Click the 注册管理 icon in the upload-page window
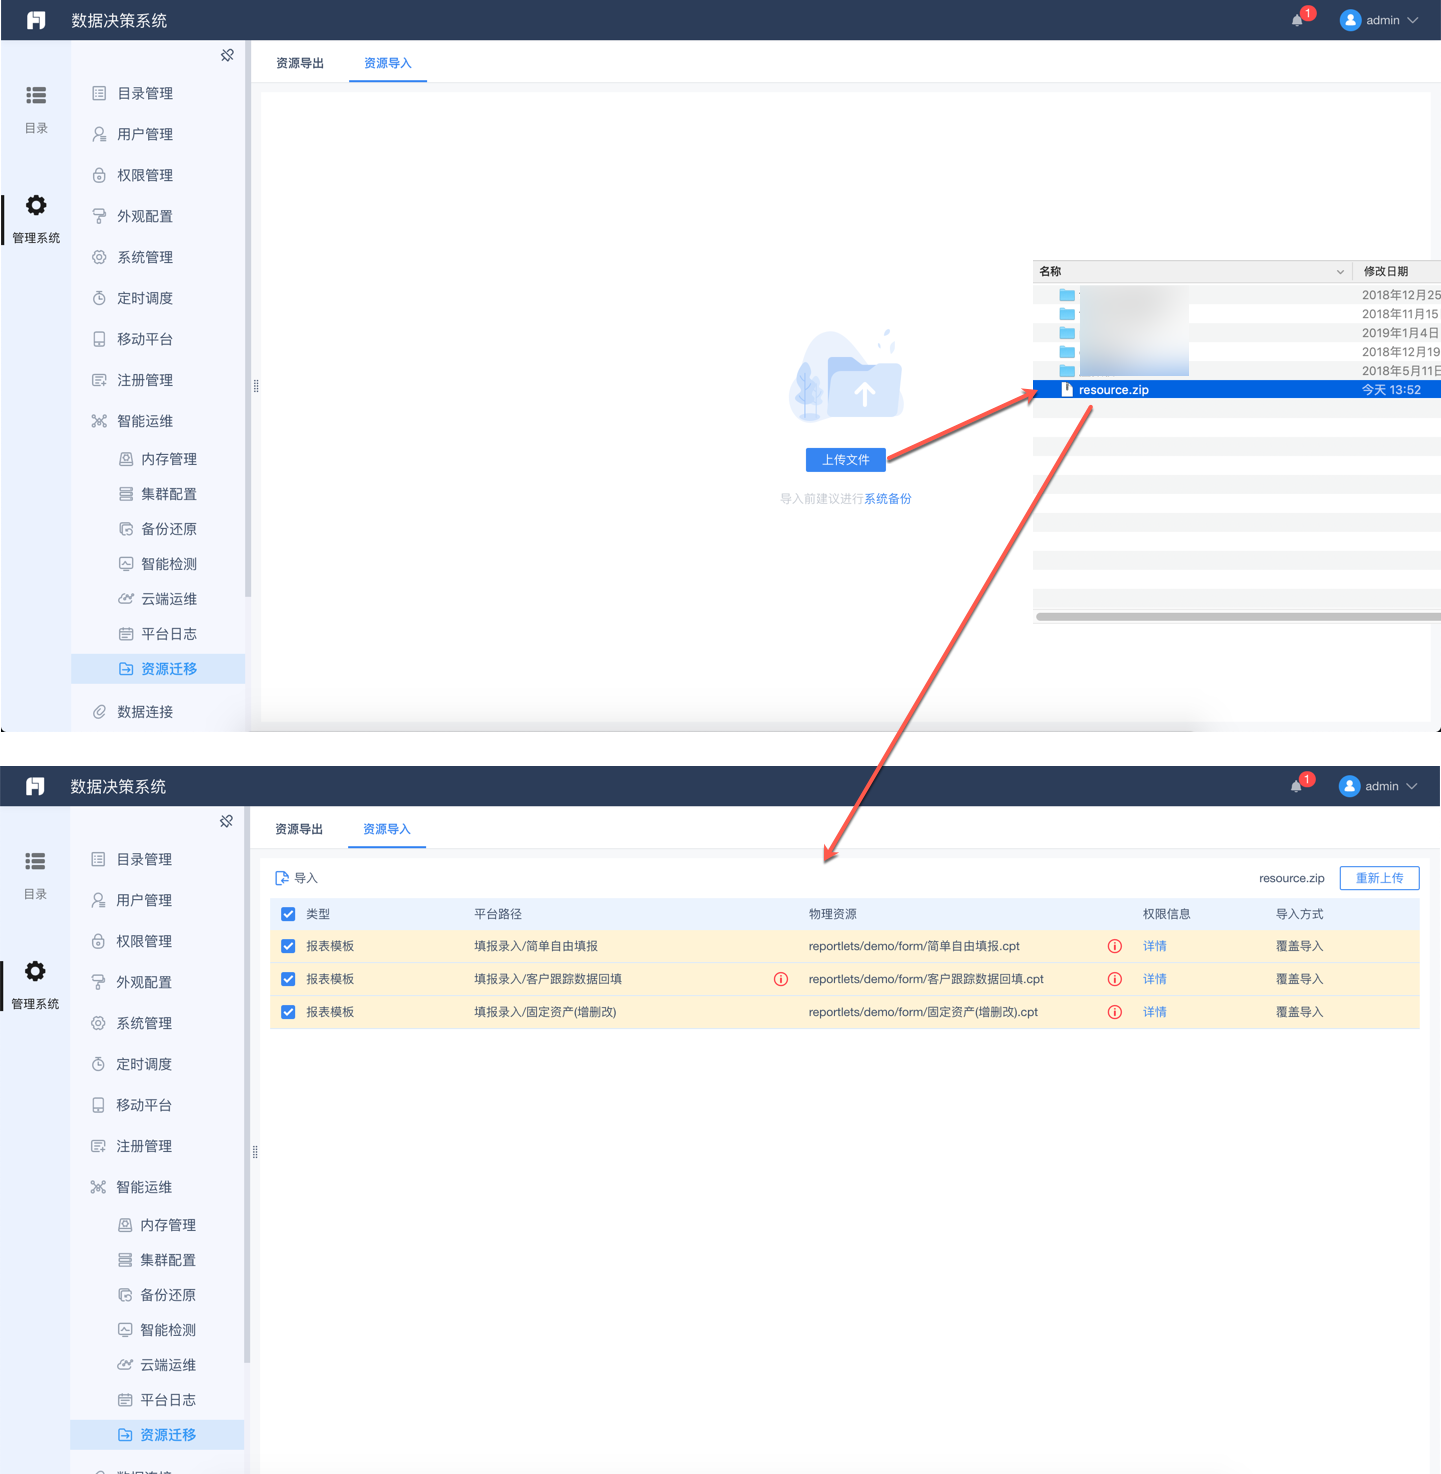This screenshot has width=1441, height=1474. click(x=99, y=380)
